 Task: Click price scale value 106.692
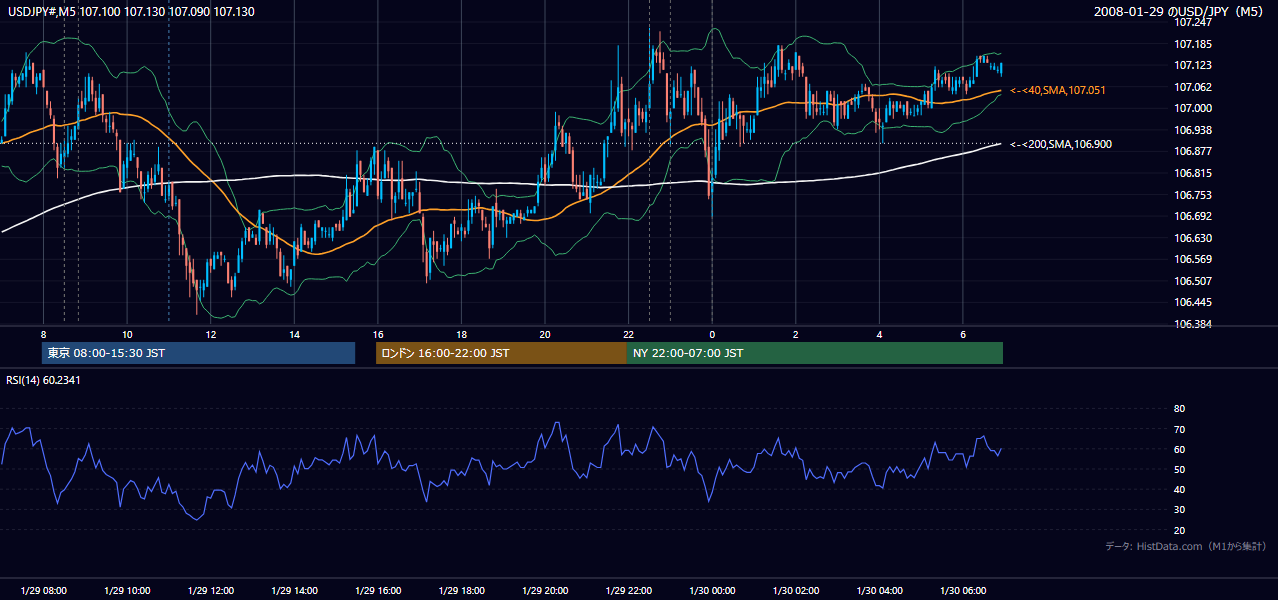click(x=1192, y=216)
